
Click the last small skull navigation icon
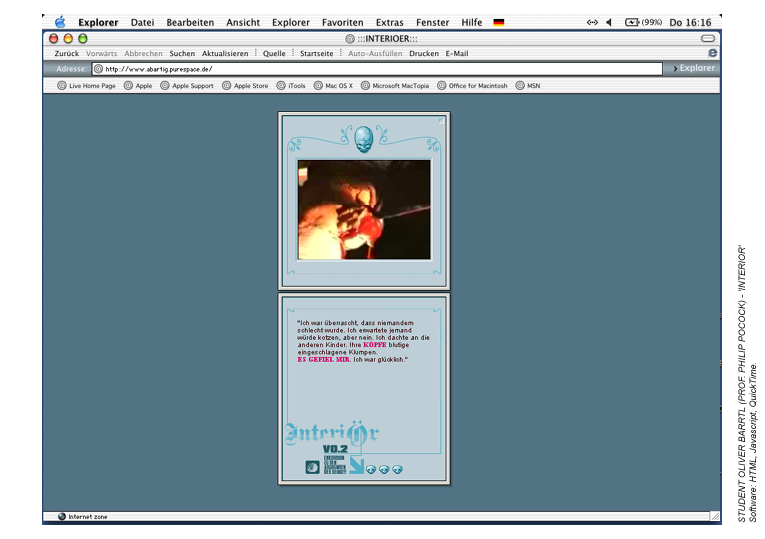pyautogui.click(x=397, y=468)
